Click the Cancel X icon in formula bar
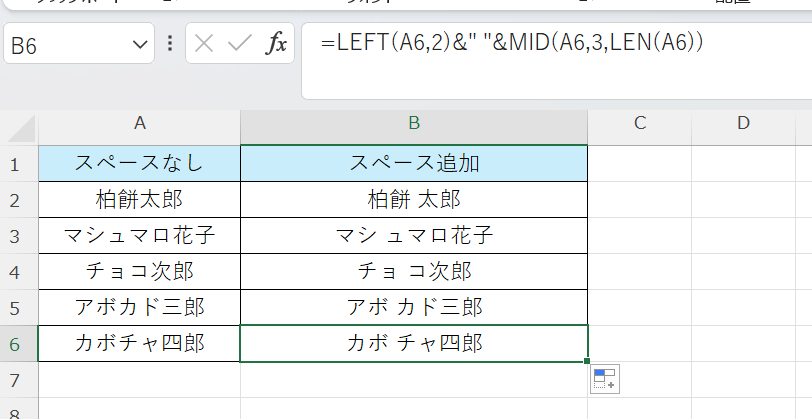 point(204,44)
